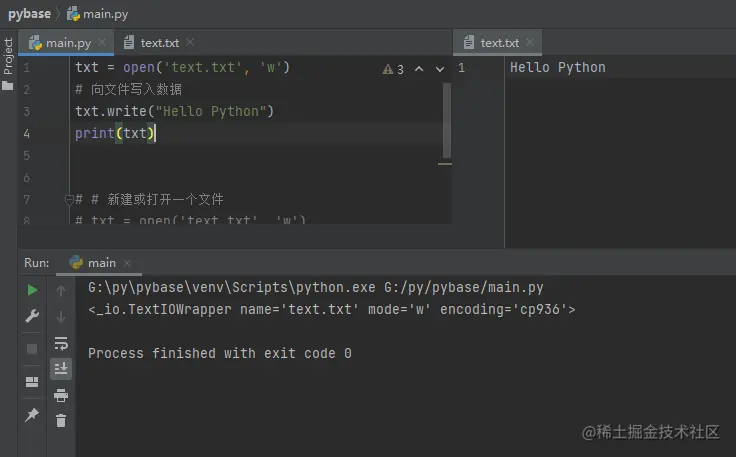Open the Project tool window sidebar button
This screenshot has width=736, height=457.
(x=8, y=56)
